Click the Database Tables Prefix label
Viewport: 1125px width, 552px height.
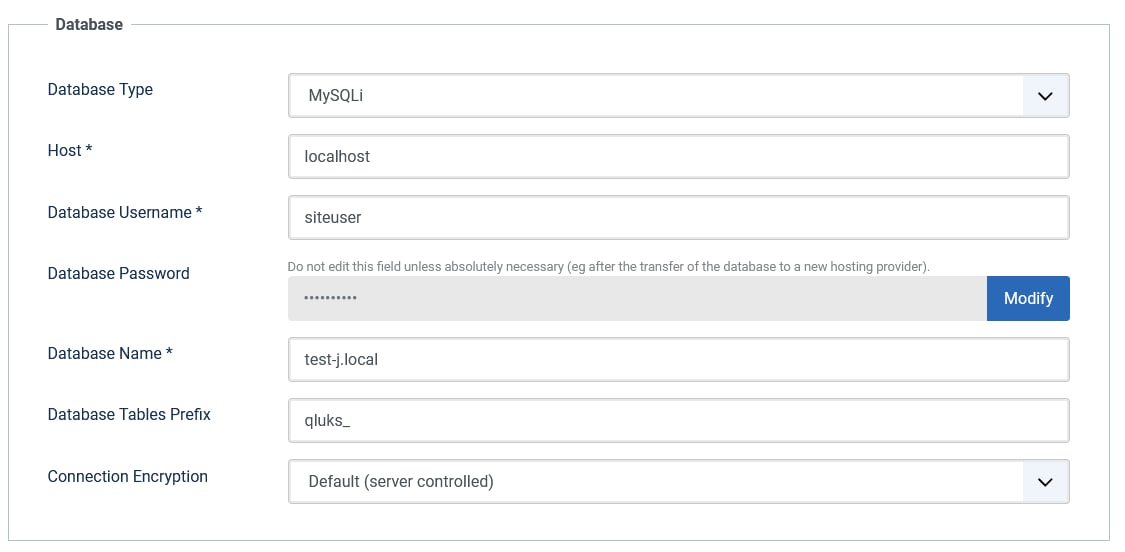pyautogui.click(x=129, y=414)
